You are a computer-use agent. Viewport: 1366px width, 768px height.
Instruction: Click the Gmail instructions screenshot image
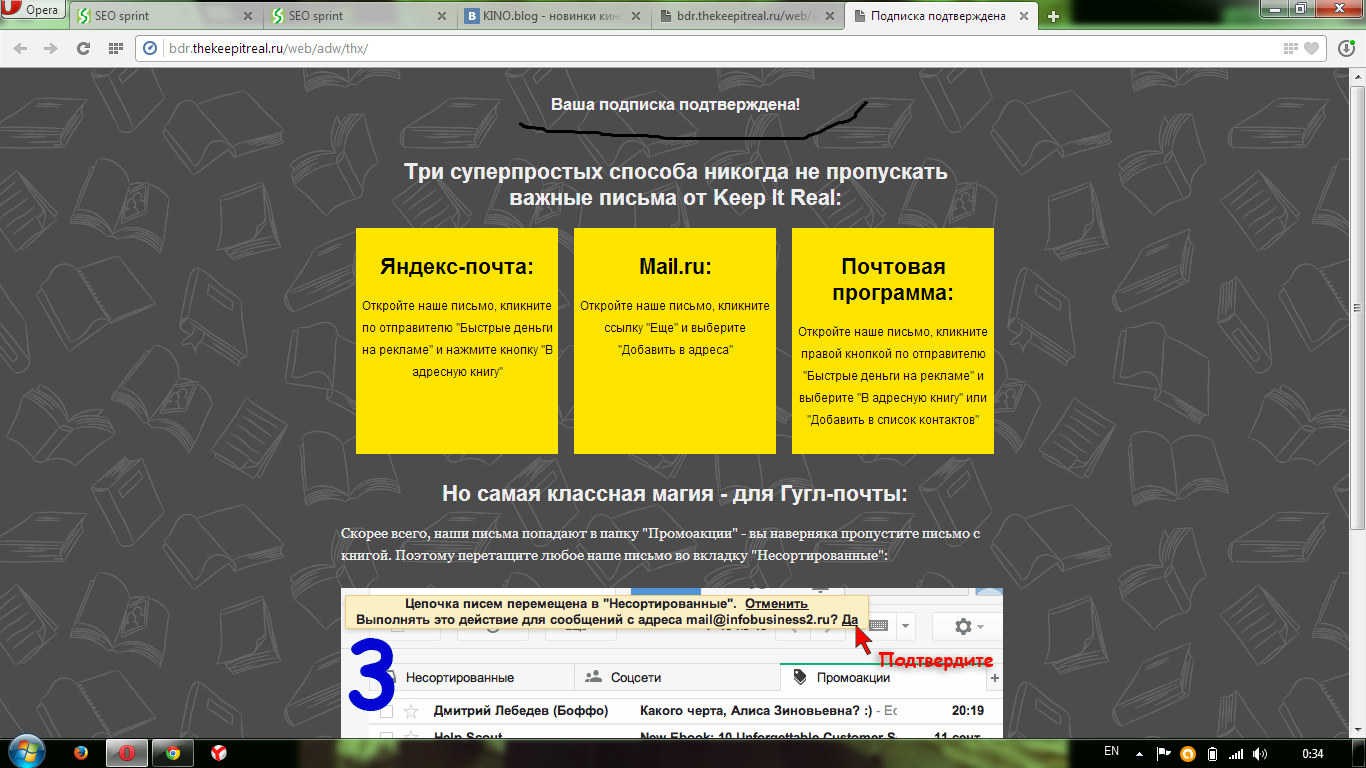tap(671, 663)
